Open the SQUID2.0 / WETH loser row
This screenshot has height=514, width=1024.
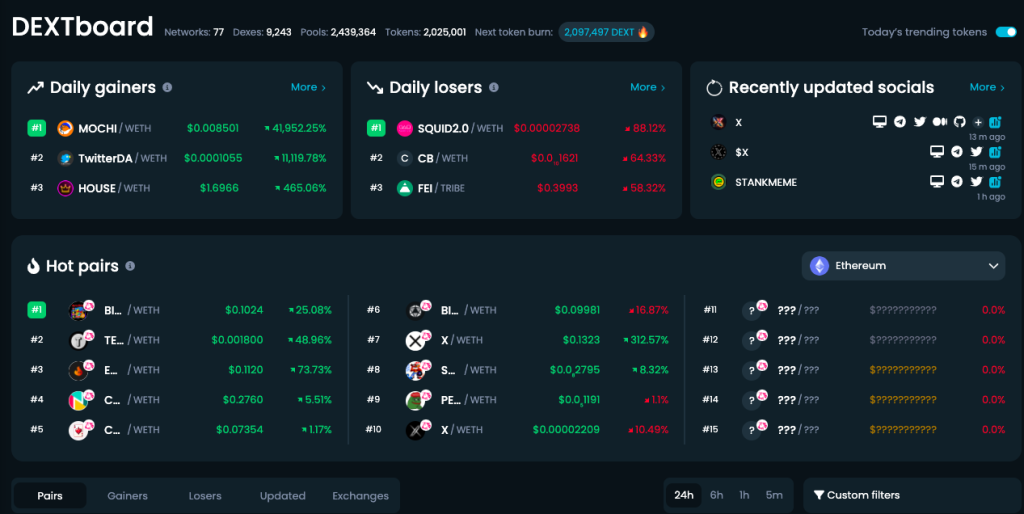[x=516, y=128]
